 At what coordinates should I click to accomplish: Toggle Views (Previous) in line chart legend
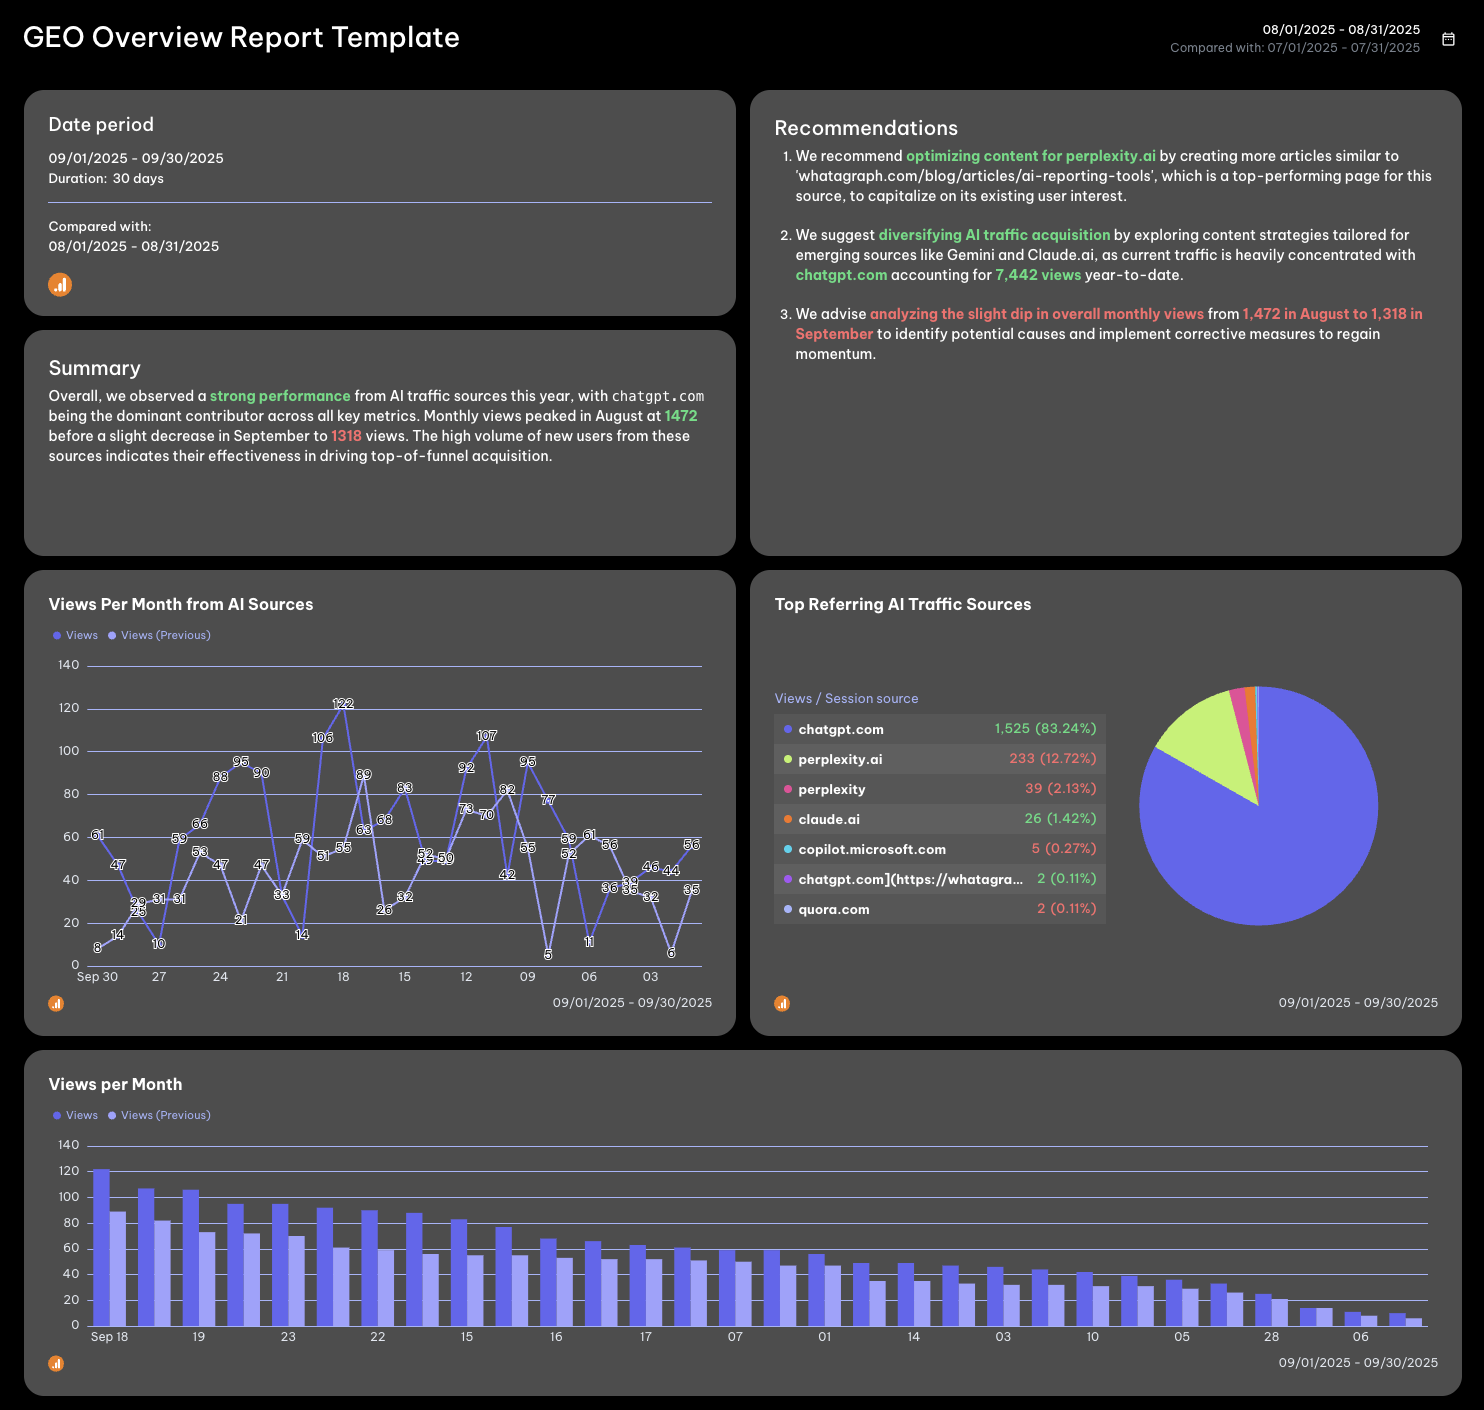point(160,635)
